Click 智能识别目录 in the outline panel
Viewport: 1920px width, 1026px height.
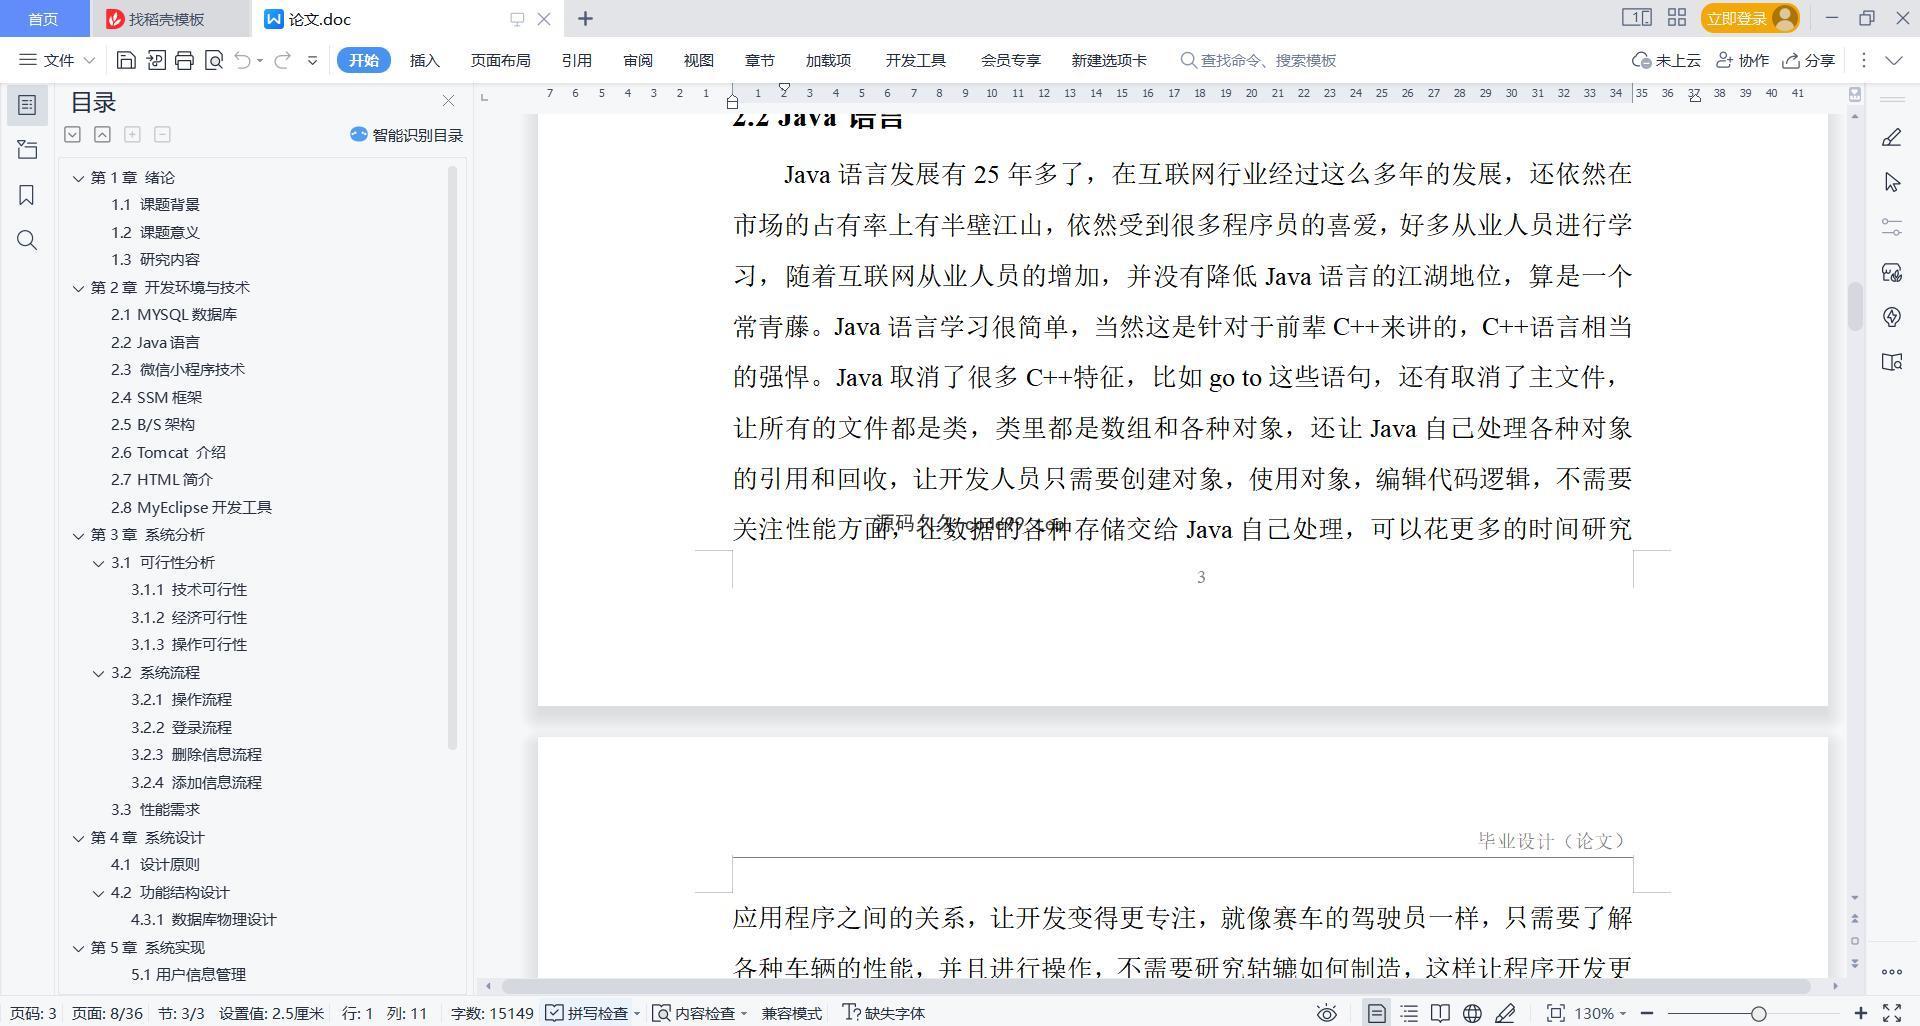[x=406, y=135]
